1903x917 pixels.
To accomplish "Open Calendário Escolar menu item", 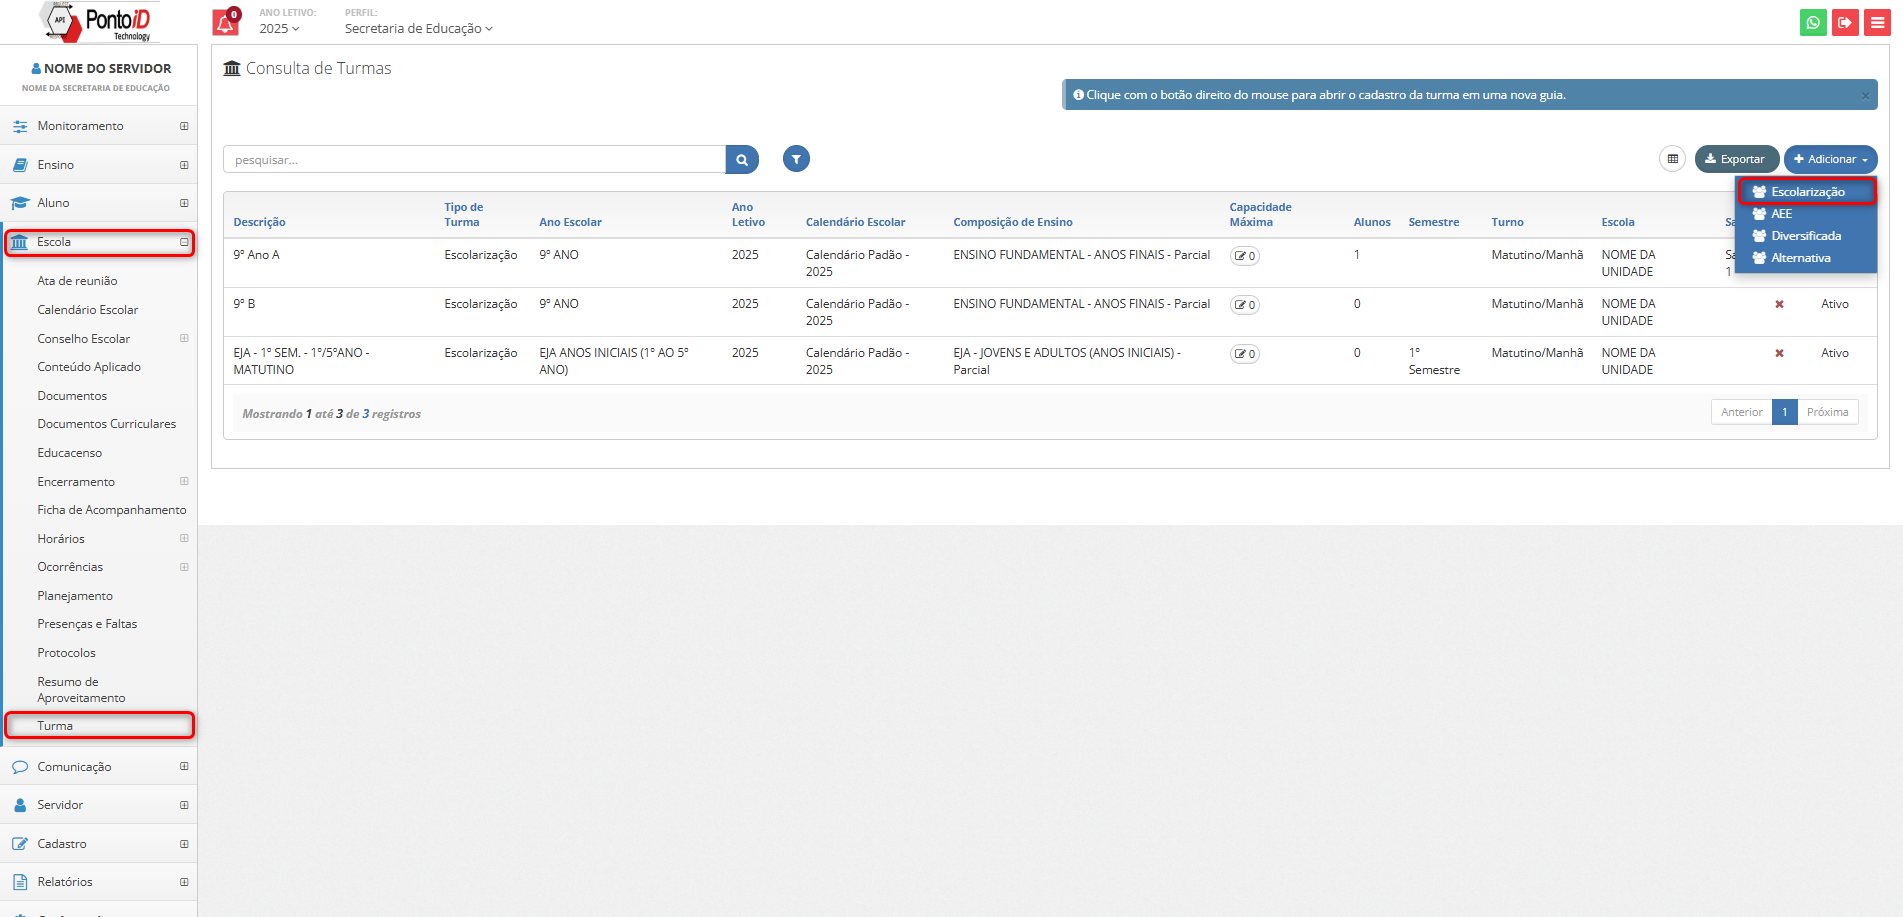I will coord(88,310).
